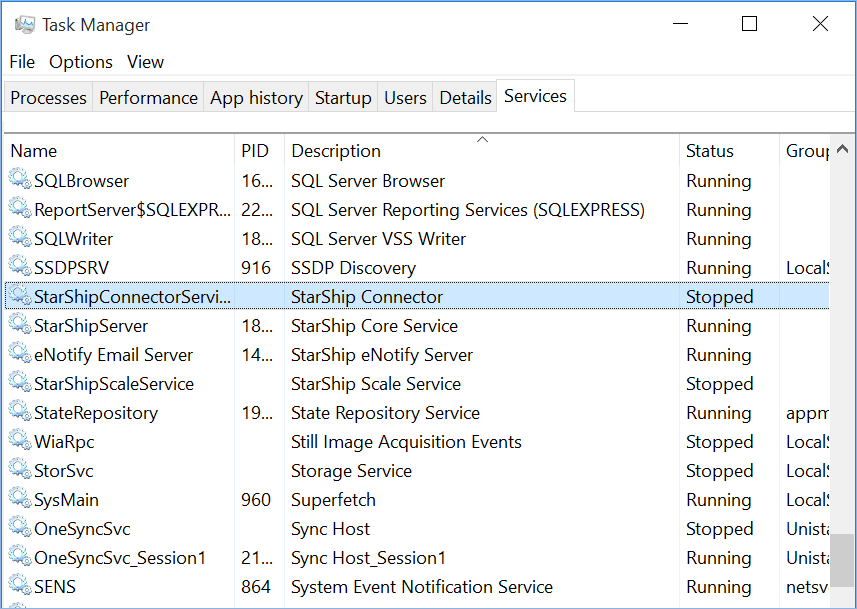Click the scrollbar up arrow
The height and width of the screenshot is (609, 857).
pyautogui.click(x=842, y=149)
